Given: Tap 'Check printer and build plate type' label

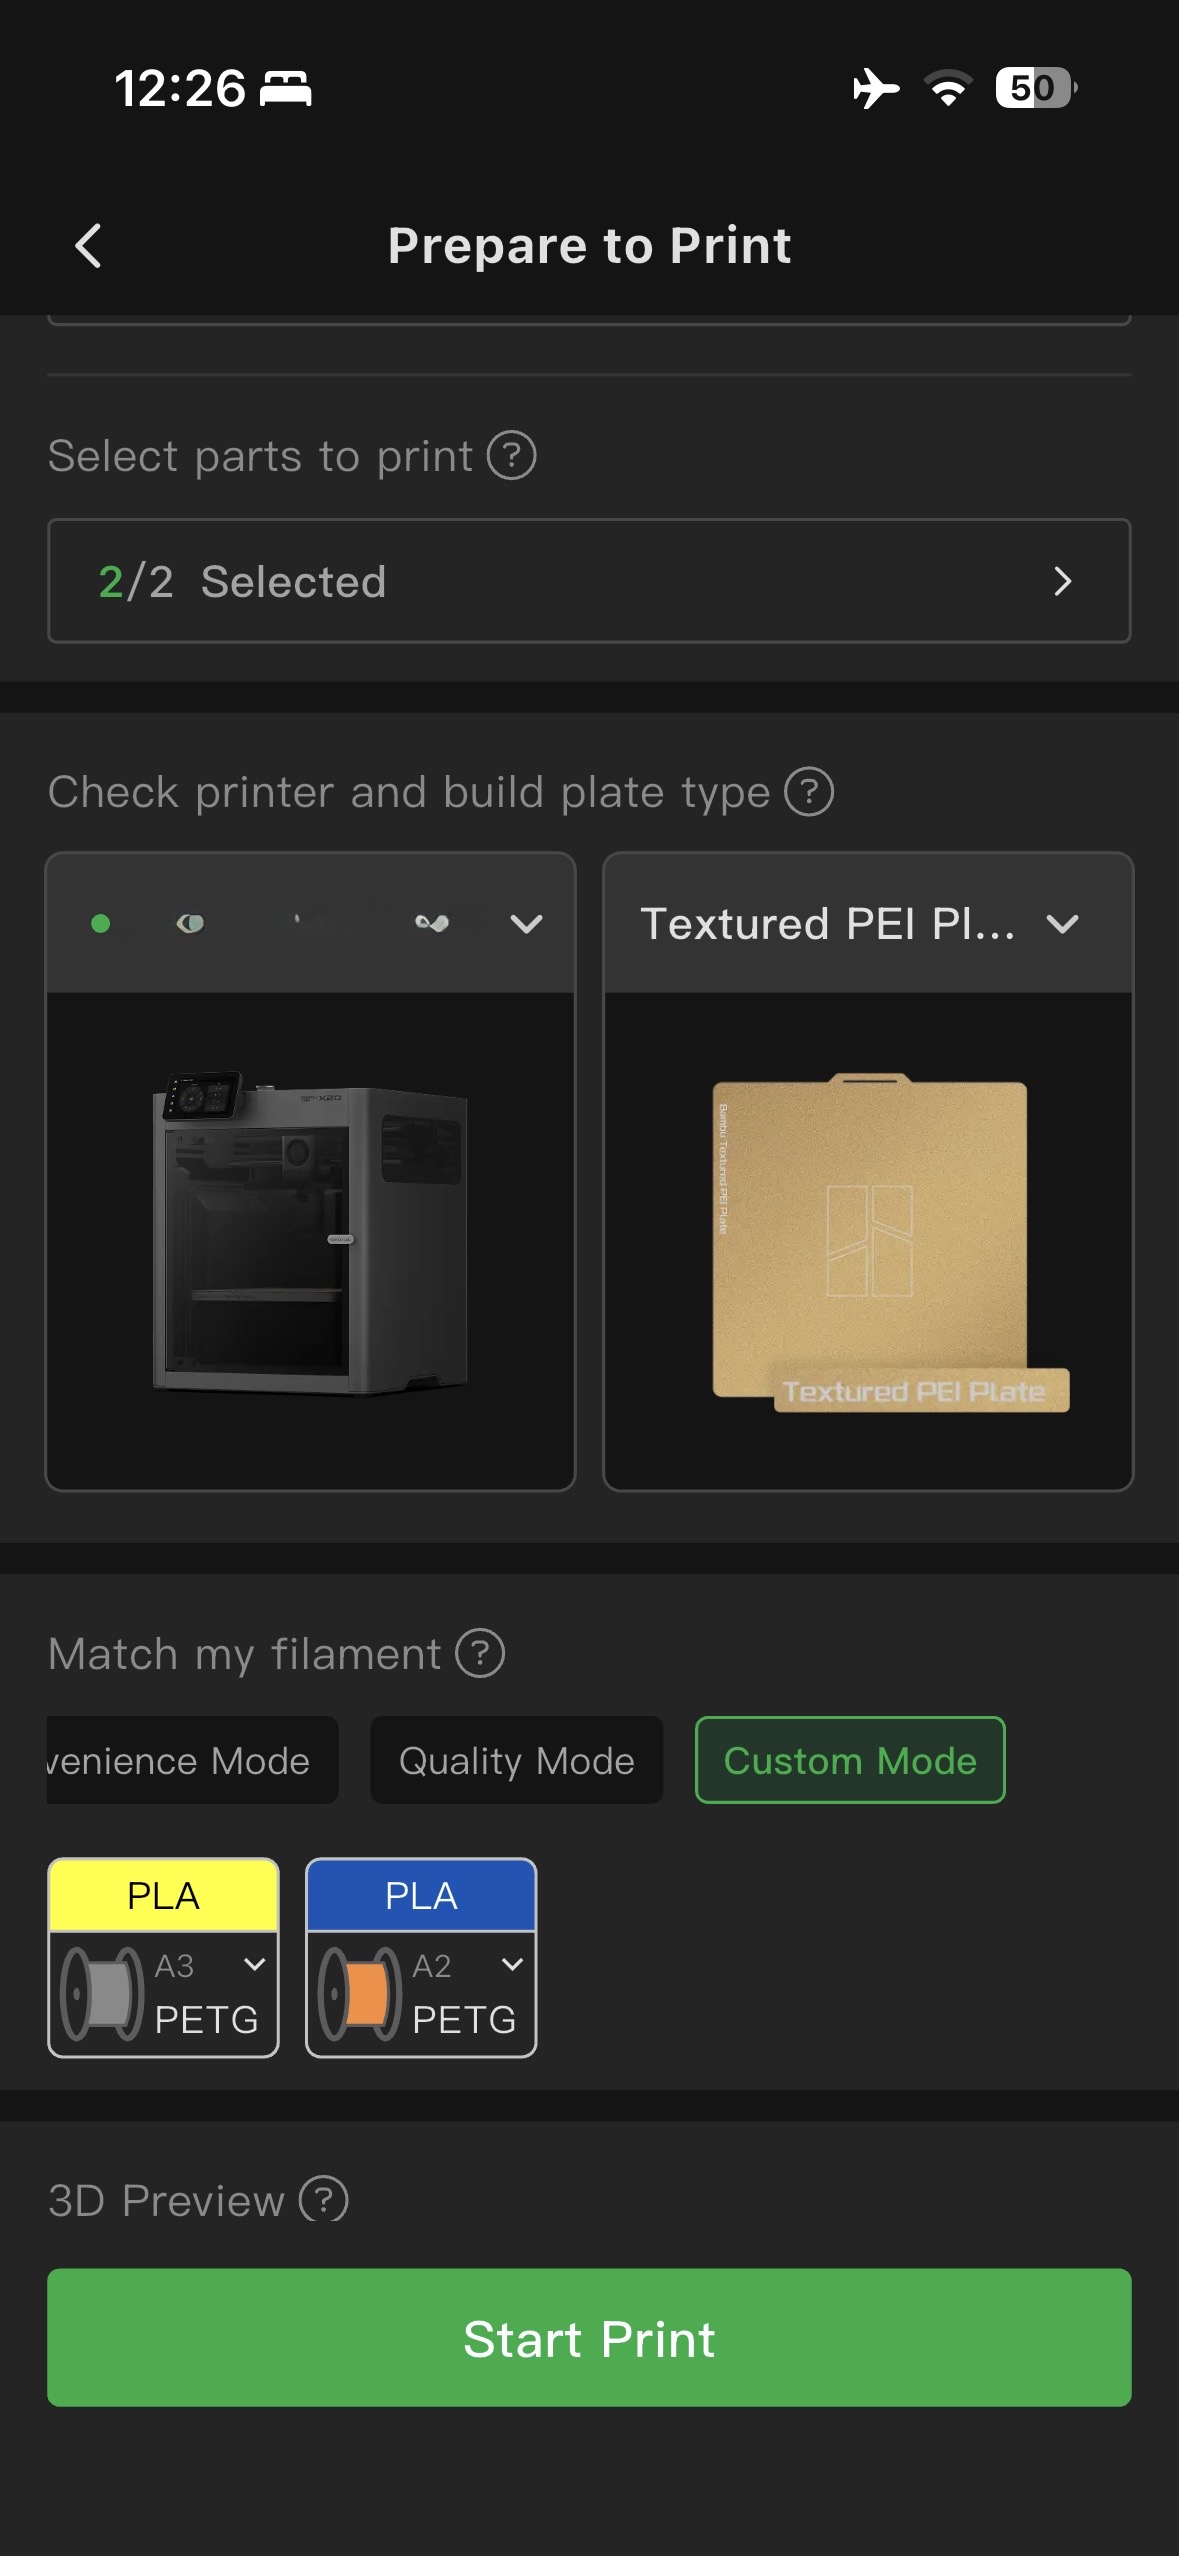Looking at the screenshot, I should (x=409, y=793).
